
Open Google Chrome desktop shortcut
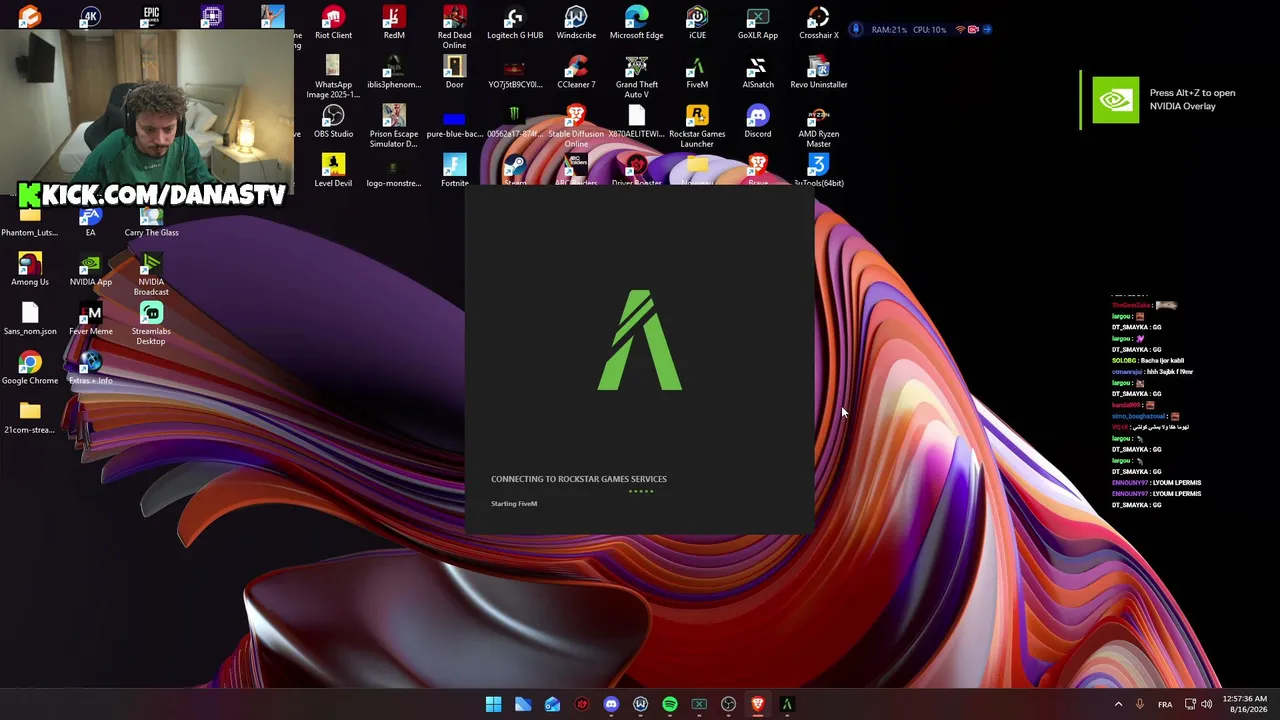30,367
